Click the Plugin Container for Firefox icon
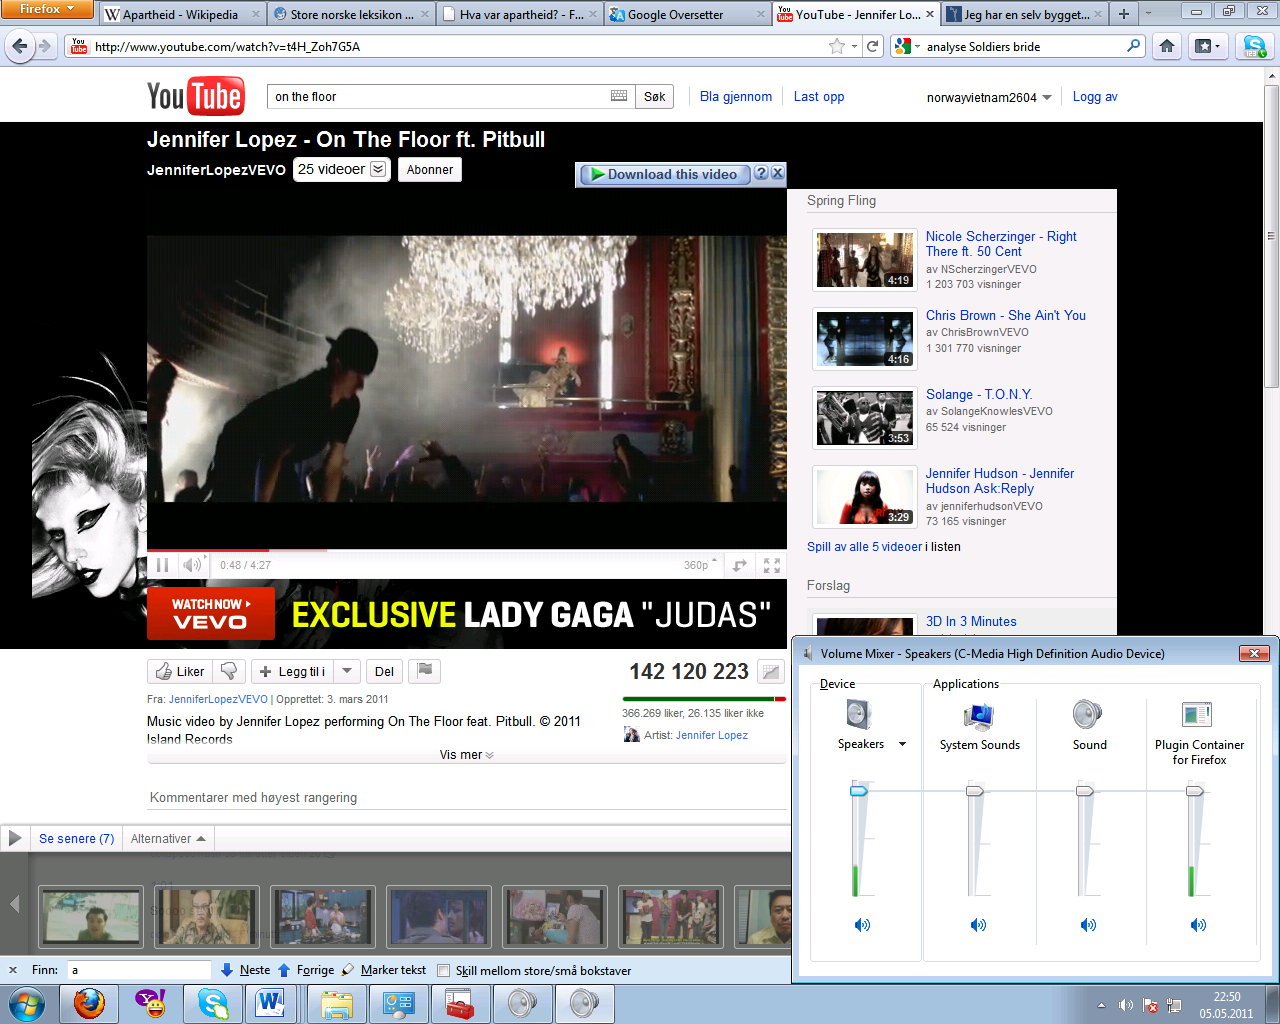Image resolution: width=1280 pixels, height=1024 pixels. tap(1197, 715)
